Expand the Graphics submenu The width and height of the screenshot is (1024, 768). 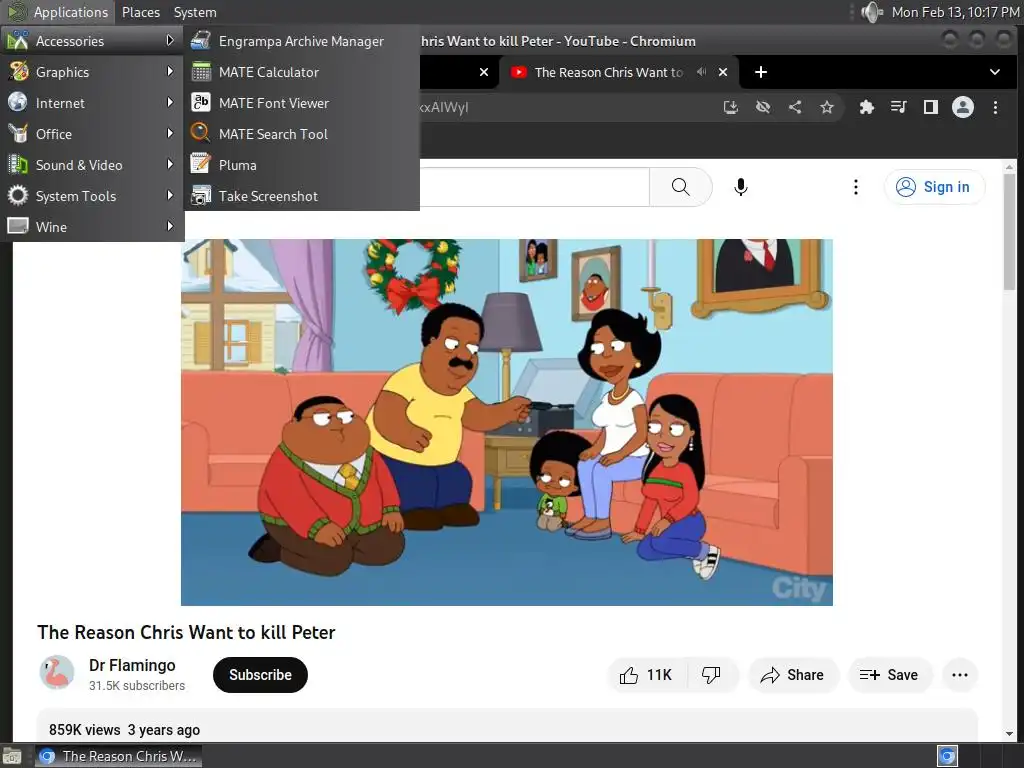coord(91,72)
